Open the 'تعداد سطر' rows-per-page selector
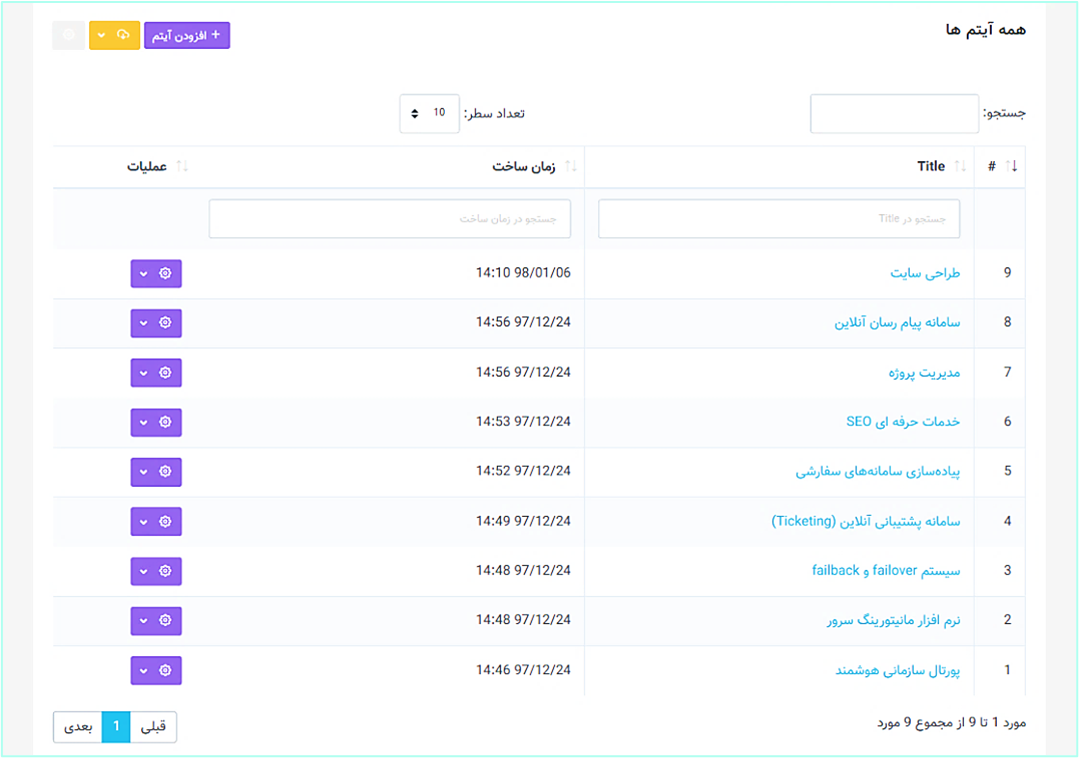 [429, 113]
